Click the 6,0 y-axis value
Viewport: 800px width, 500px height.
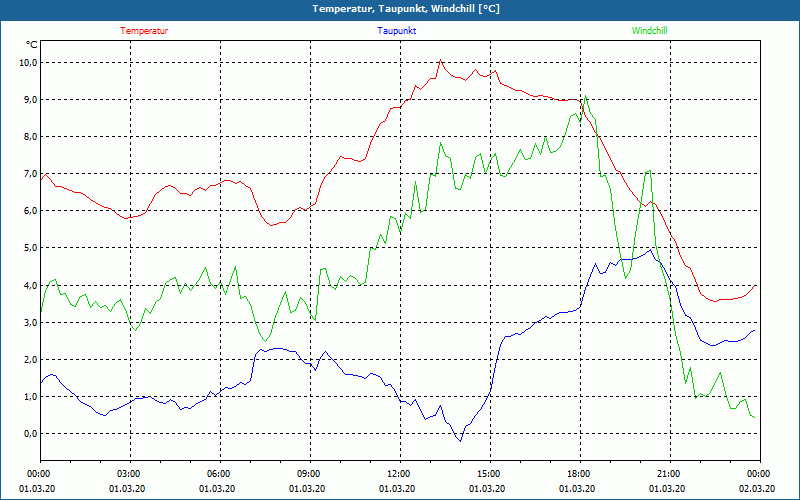(31, 211)
